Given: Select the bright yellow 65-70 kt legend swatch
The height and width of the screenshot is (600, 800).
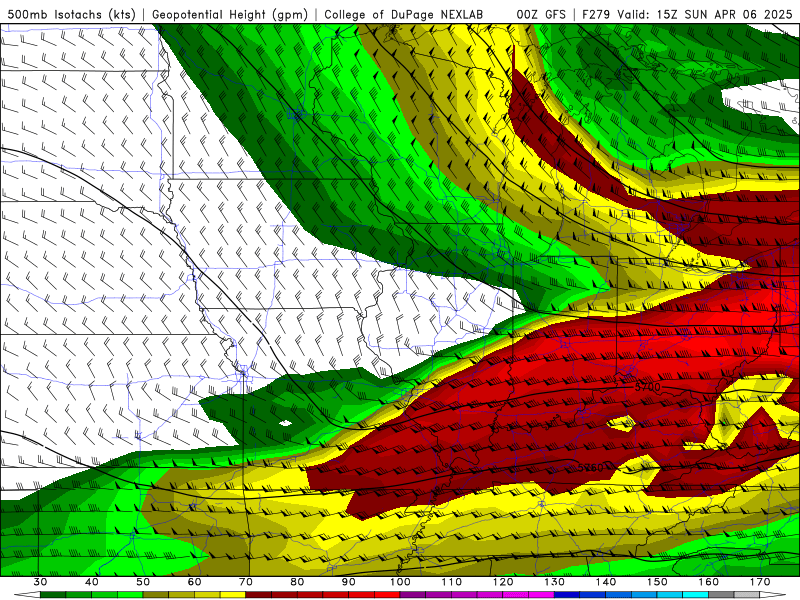Looking at the screenshot, I should pos(233,595).
